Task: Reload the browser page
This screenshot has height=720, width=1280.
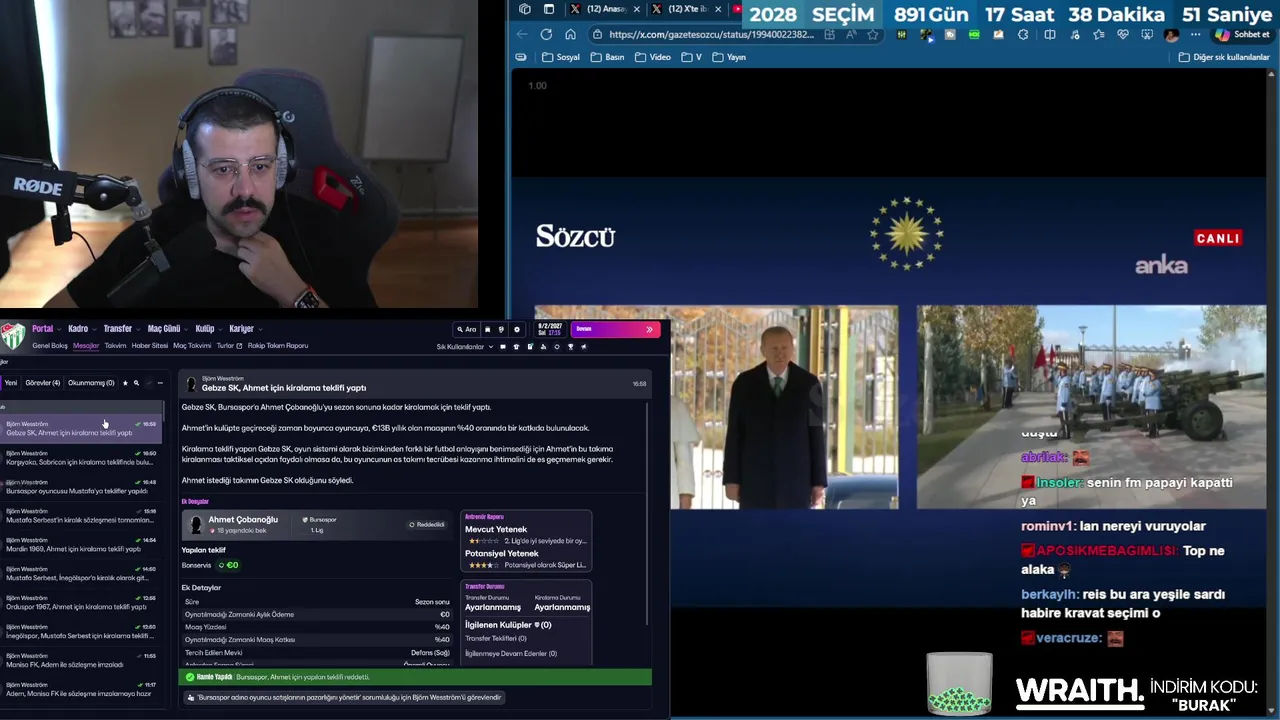Action: coord(546,34)
